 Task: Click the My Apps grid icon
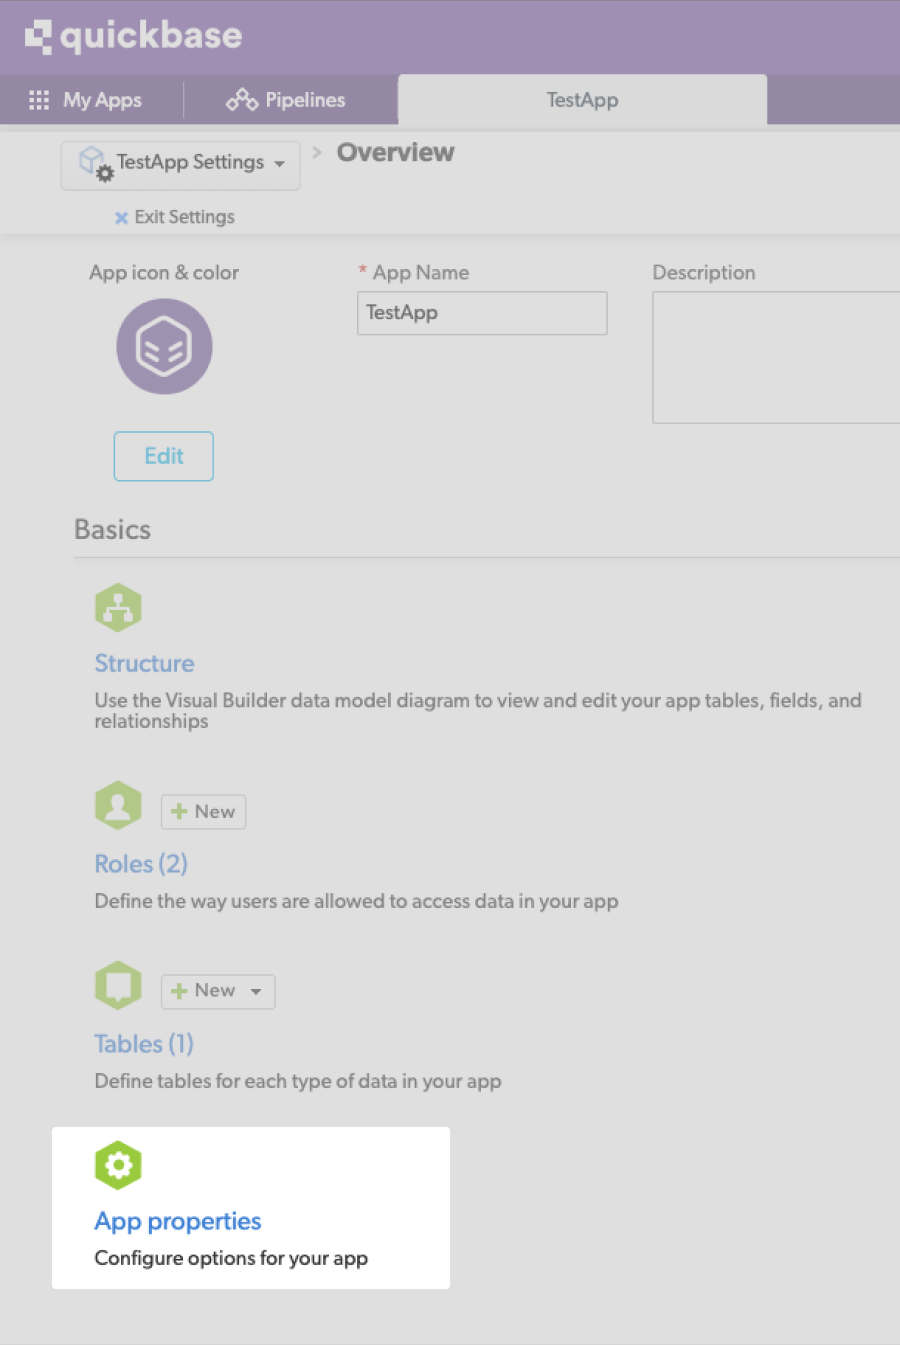tap(38, 99)
